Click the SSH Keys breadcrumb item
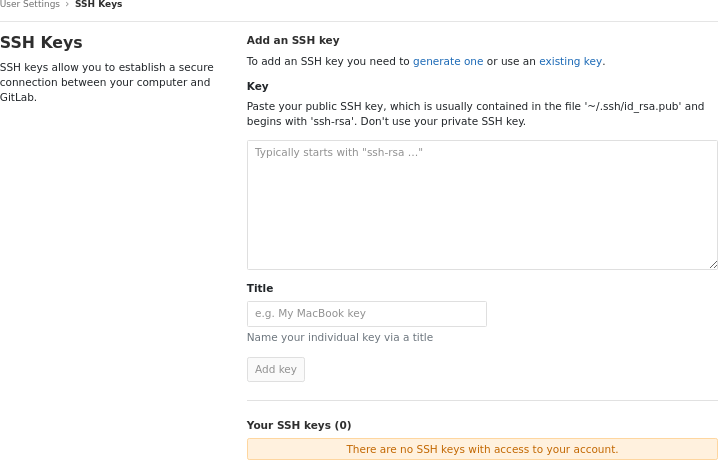 [x=98, y=5]
